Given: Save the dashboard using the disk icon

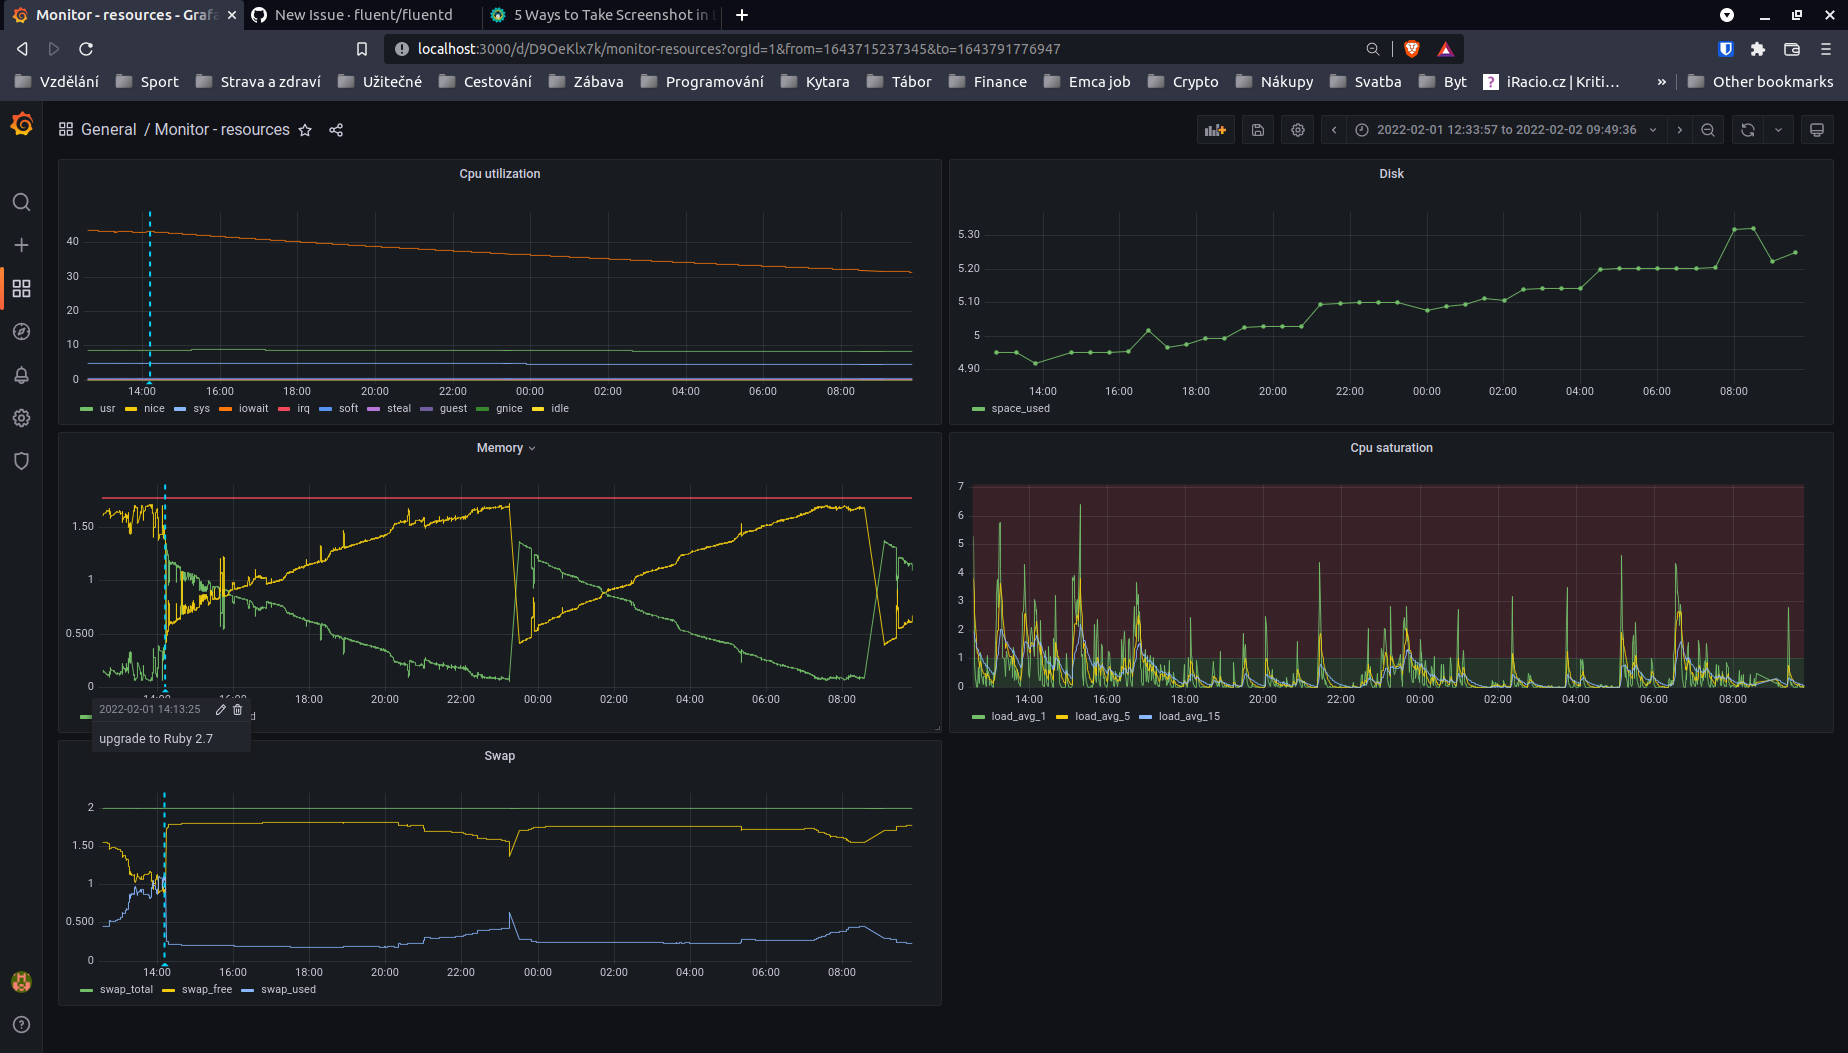Looking at the screenshot, I should 1258,130.
